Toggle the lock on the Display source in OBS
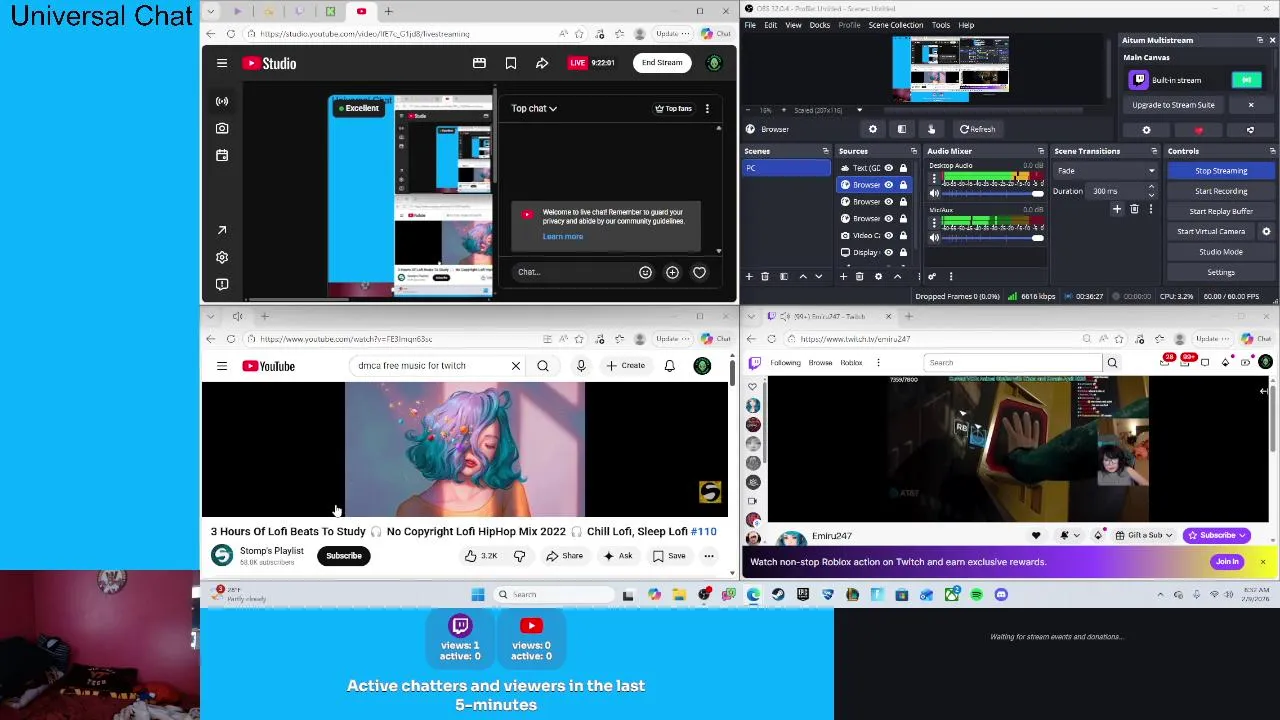The height and width of the screenshot is (720, 1280). pyautogui.click(x=903, y=252)
